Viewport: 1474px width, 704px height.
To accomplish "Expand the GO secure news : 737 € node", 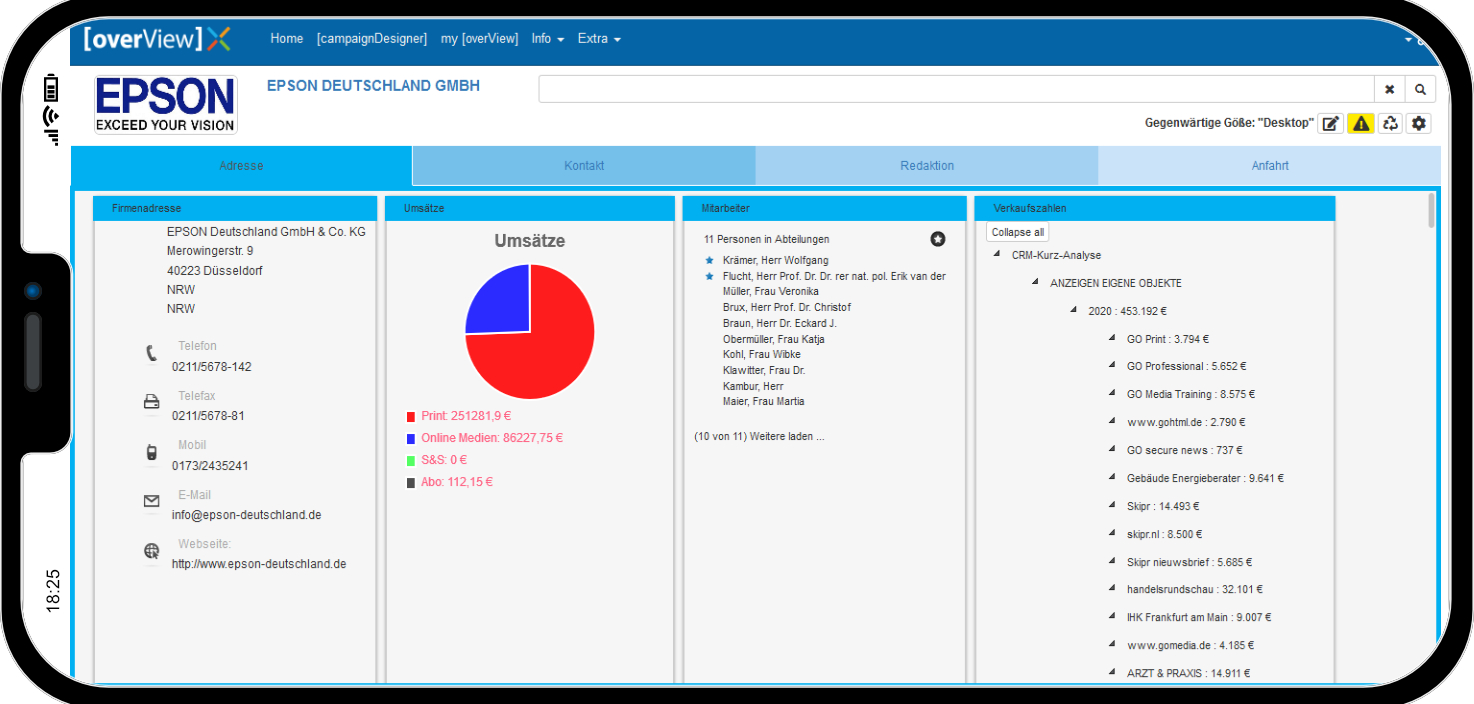I will click(x=1112, y=450).
